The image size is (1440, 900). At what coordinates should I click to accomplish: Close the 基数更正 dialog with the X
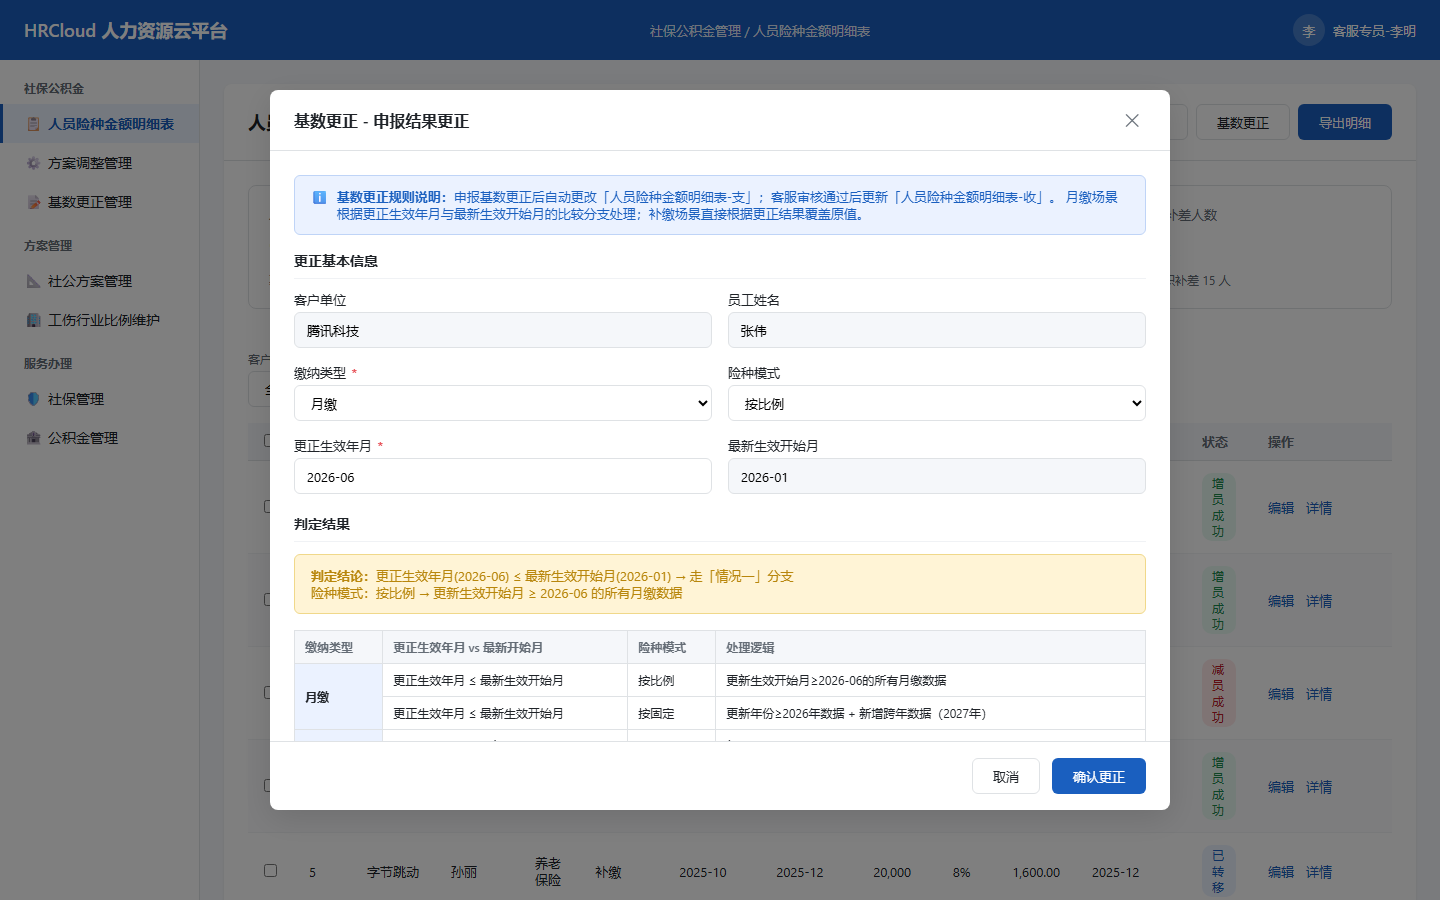click(x=1132, y=121)
